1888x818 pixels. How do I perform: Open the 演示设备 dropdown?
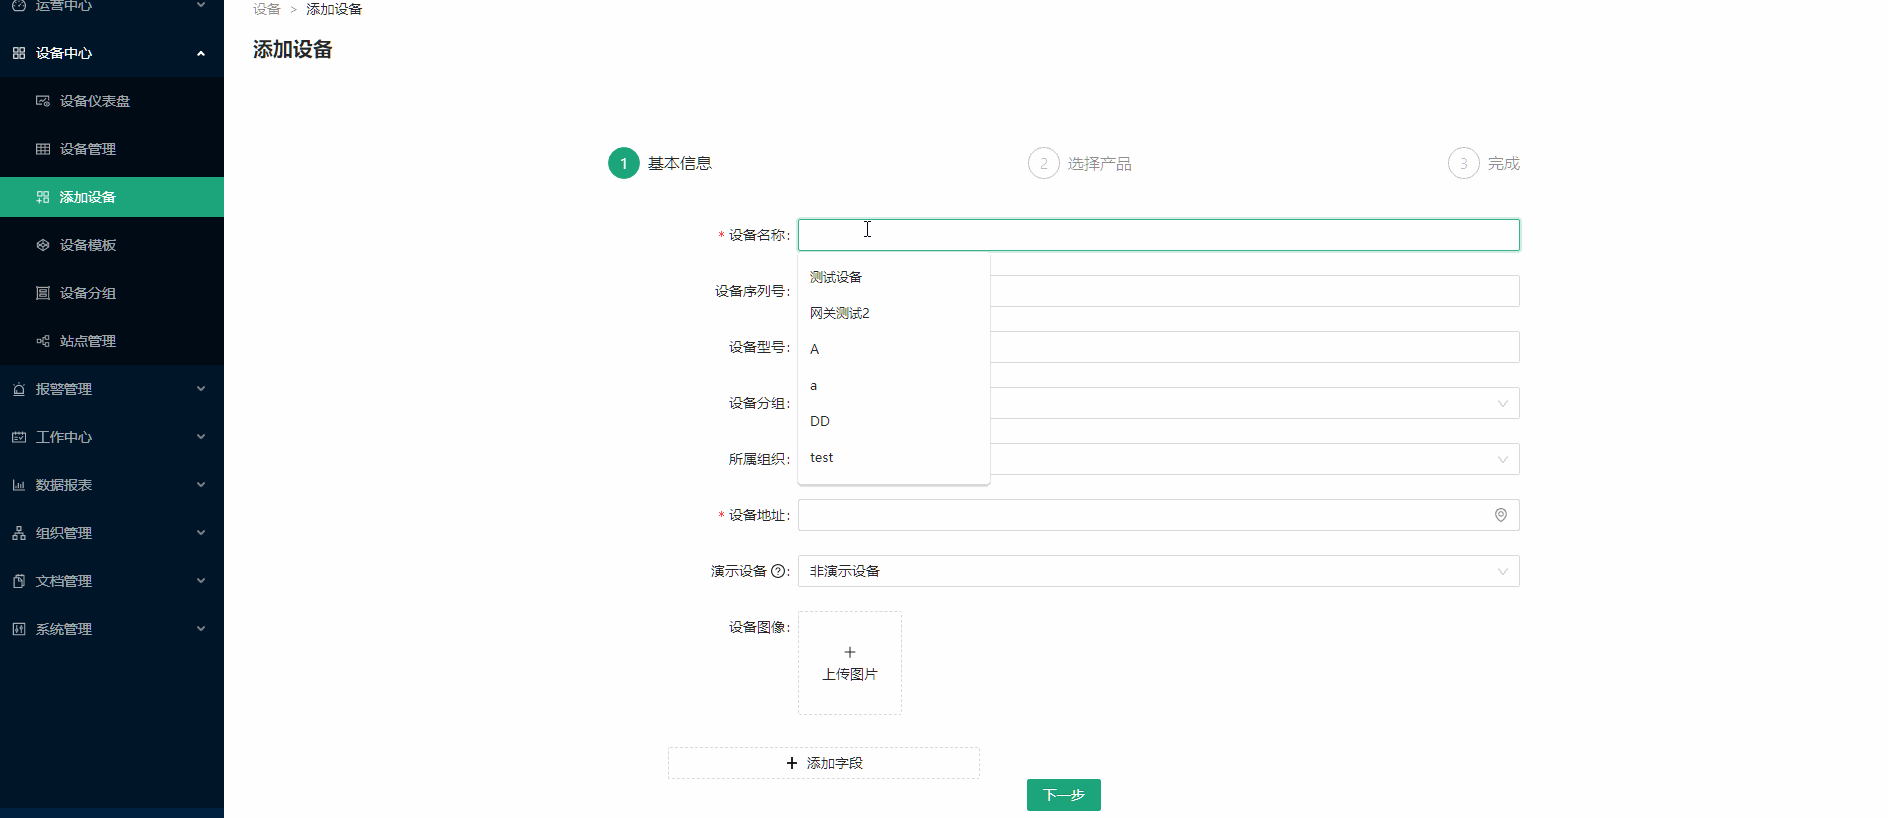(1158, 571)
